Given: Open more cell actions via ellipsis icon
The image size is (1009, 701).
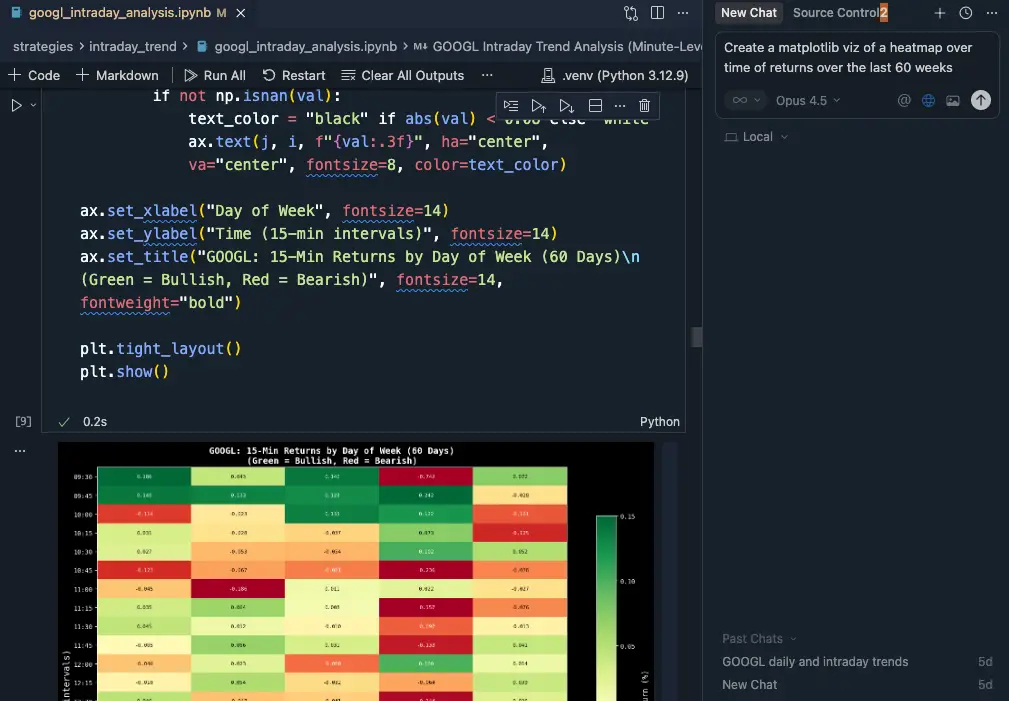Looking at the screenshot, I should [619, 105].
